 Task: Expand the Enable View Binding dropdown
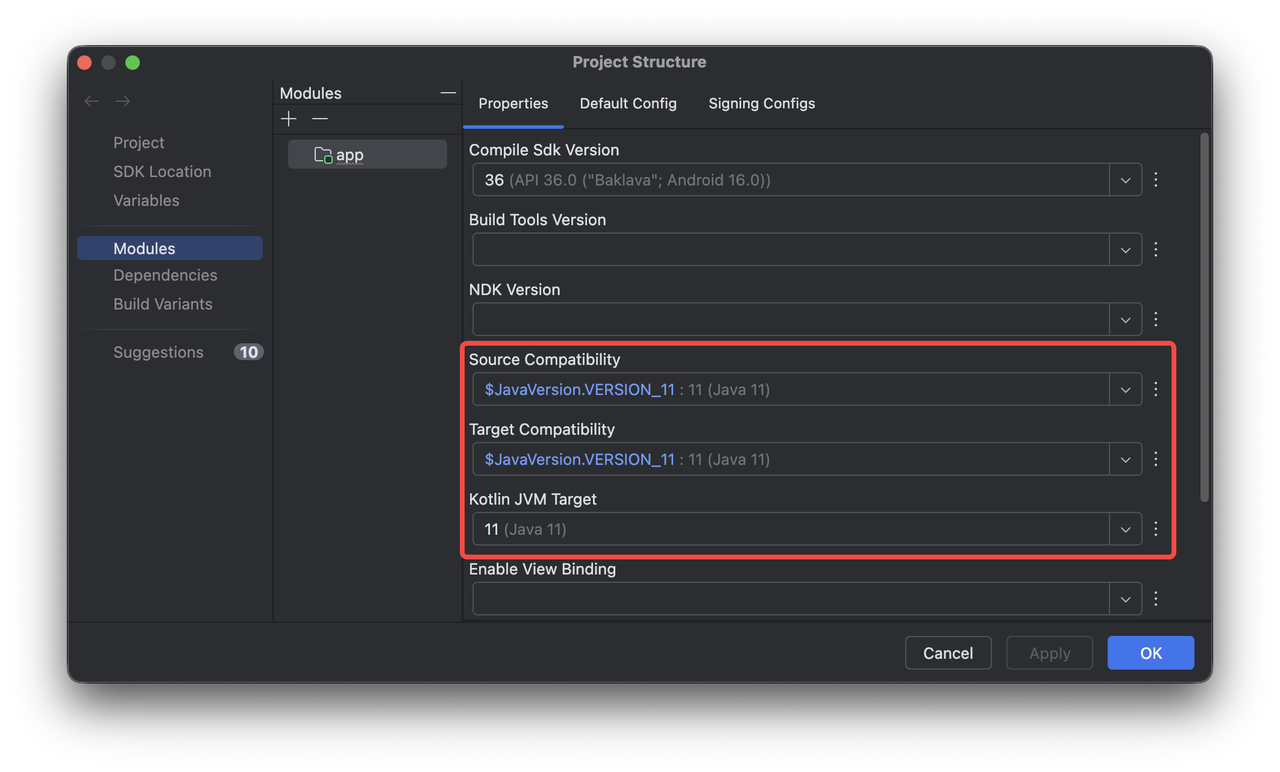pos(1125,599)
